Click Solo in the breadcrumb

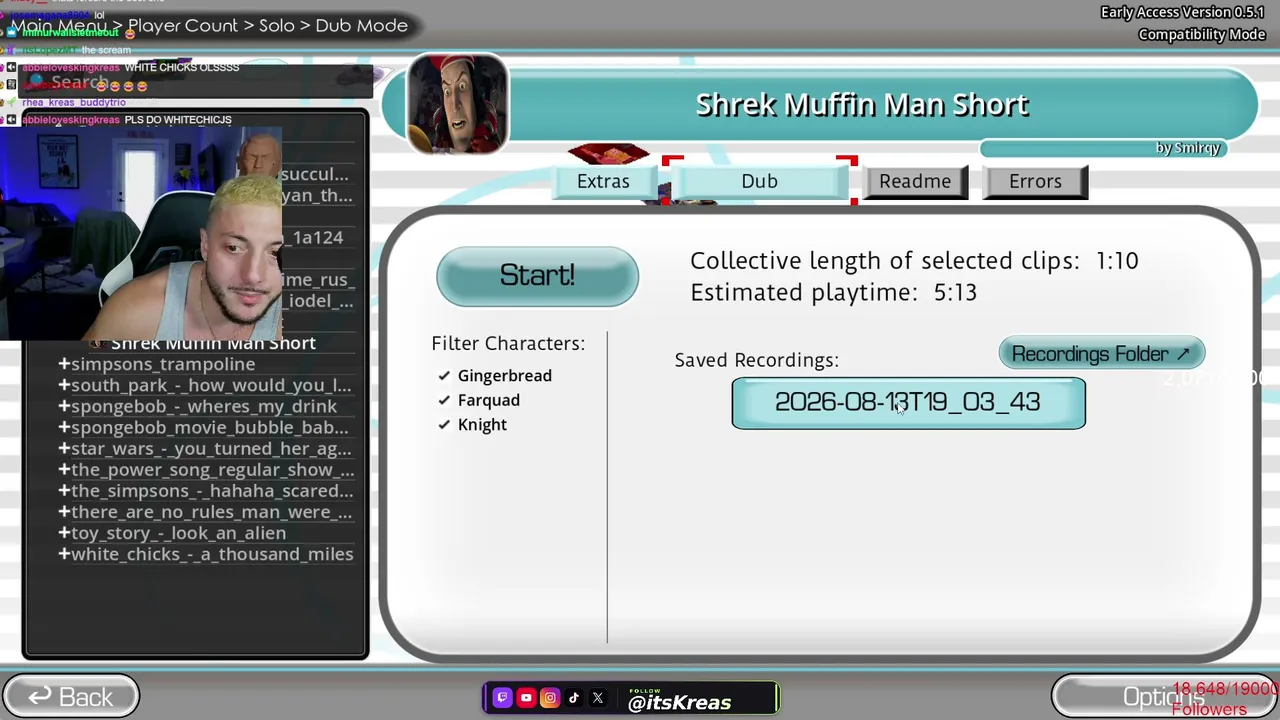277,25
